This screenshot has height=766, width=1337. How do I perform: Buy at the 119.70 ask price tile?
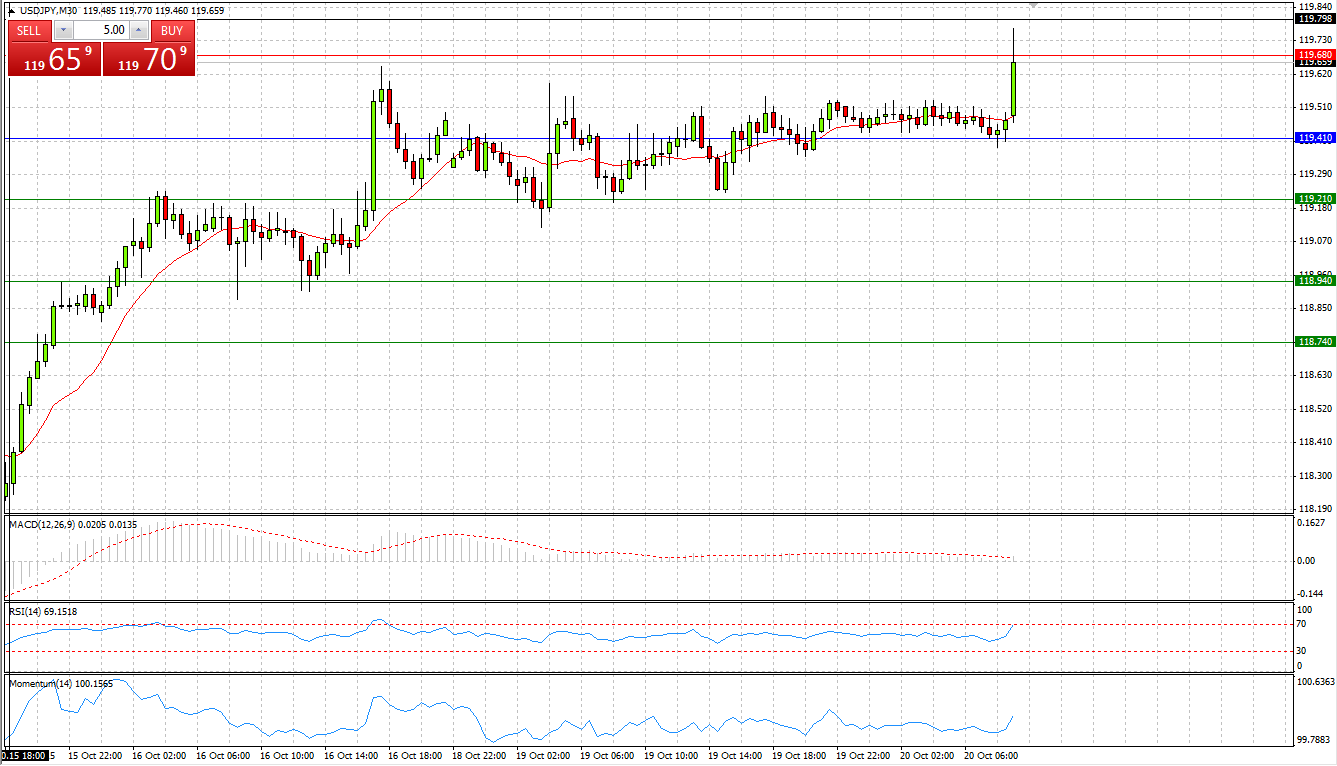(149, 59)
